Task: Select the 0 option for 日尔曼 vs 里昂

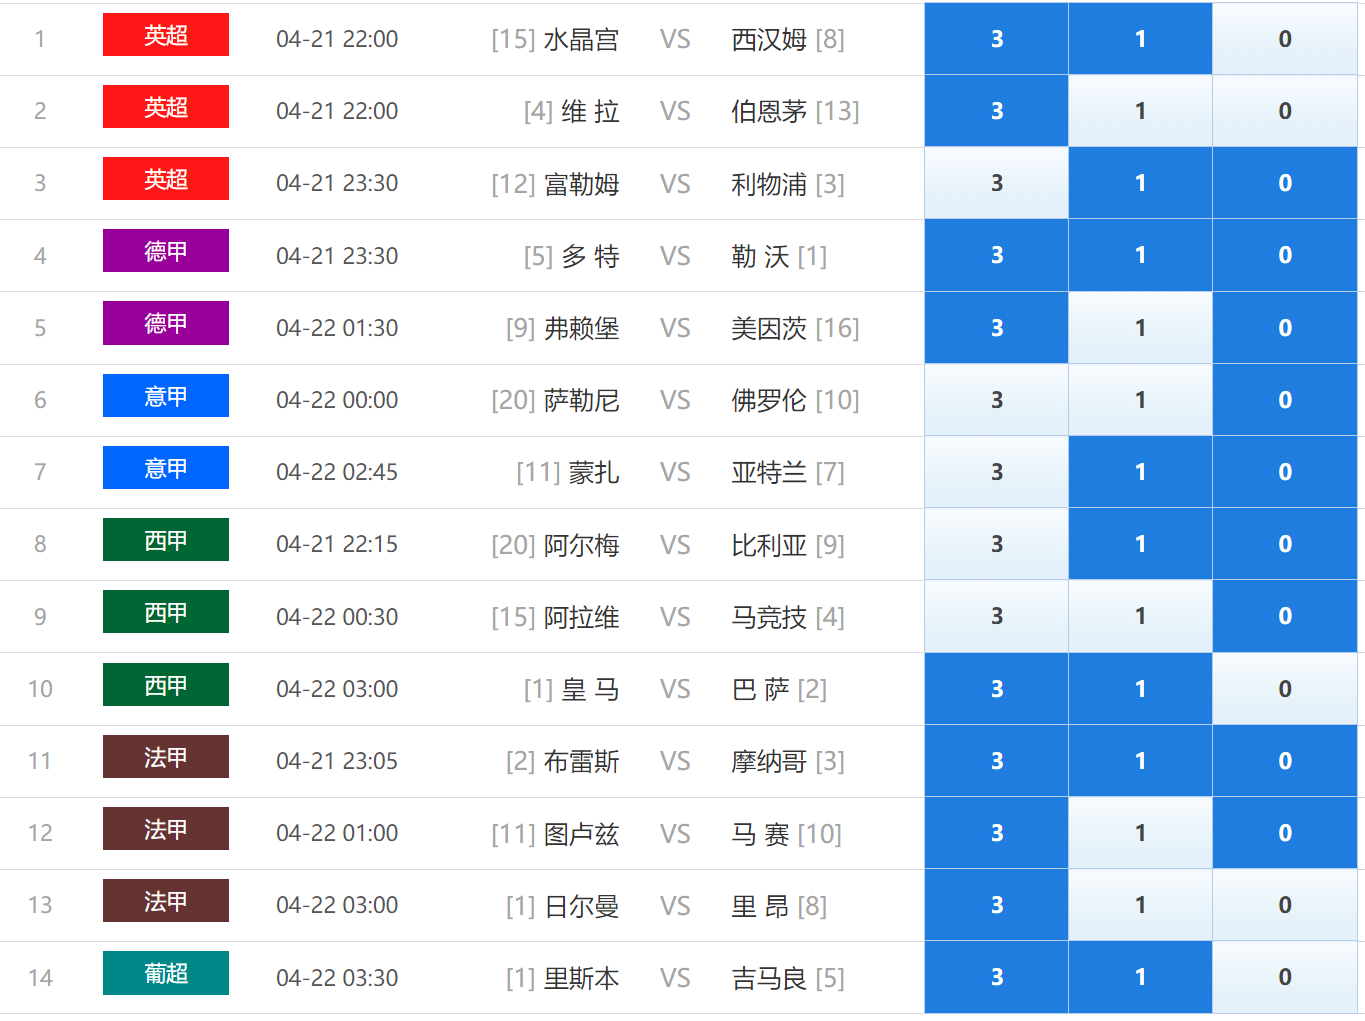Action: [x=1285, y=905]
